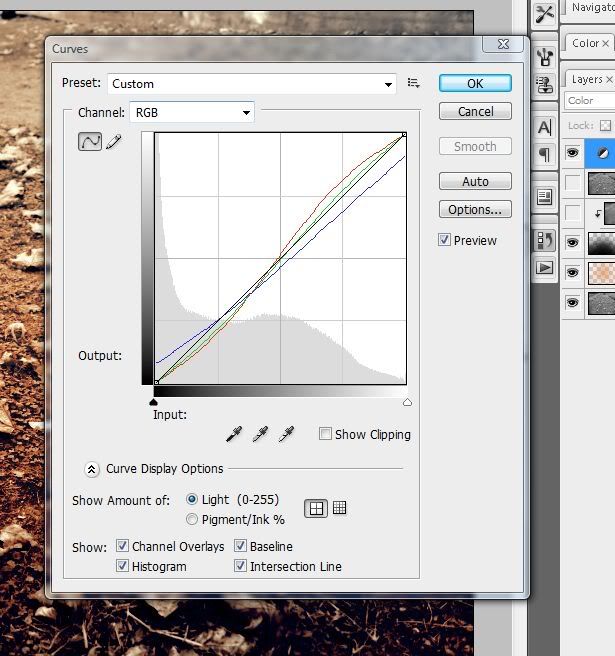Click the OK button
This screenshot has width=615, height=656.
point(475,83)
